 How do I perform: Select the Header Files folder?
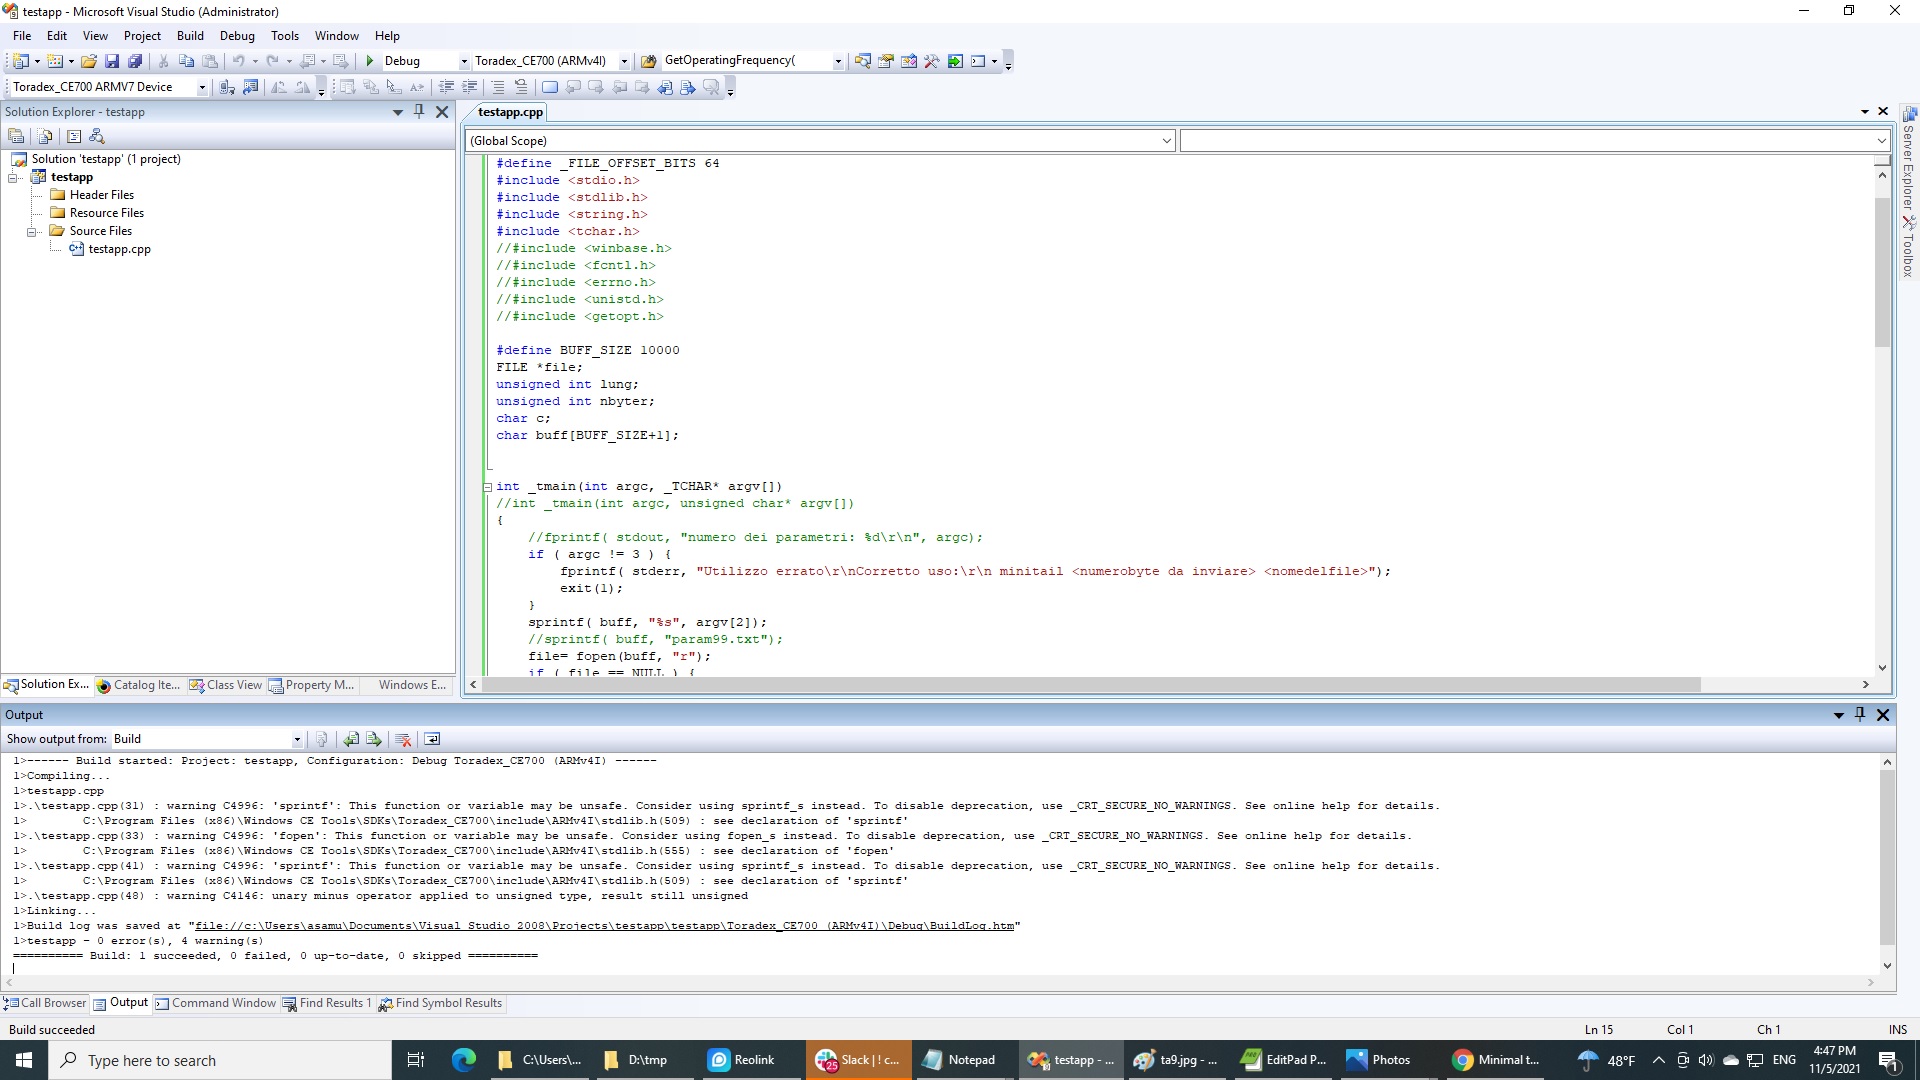(x=101, y=195)
